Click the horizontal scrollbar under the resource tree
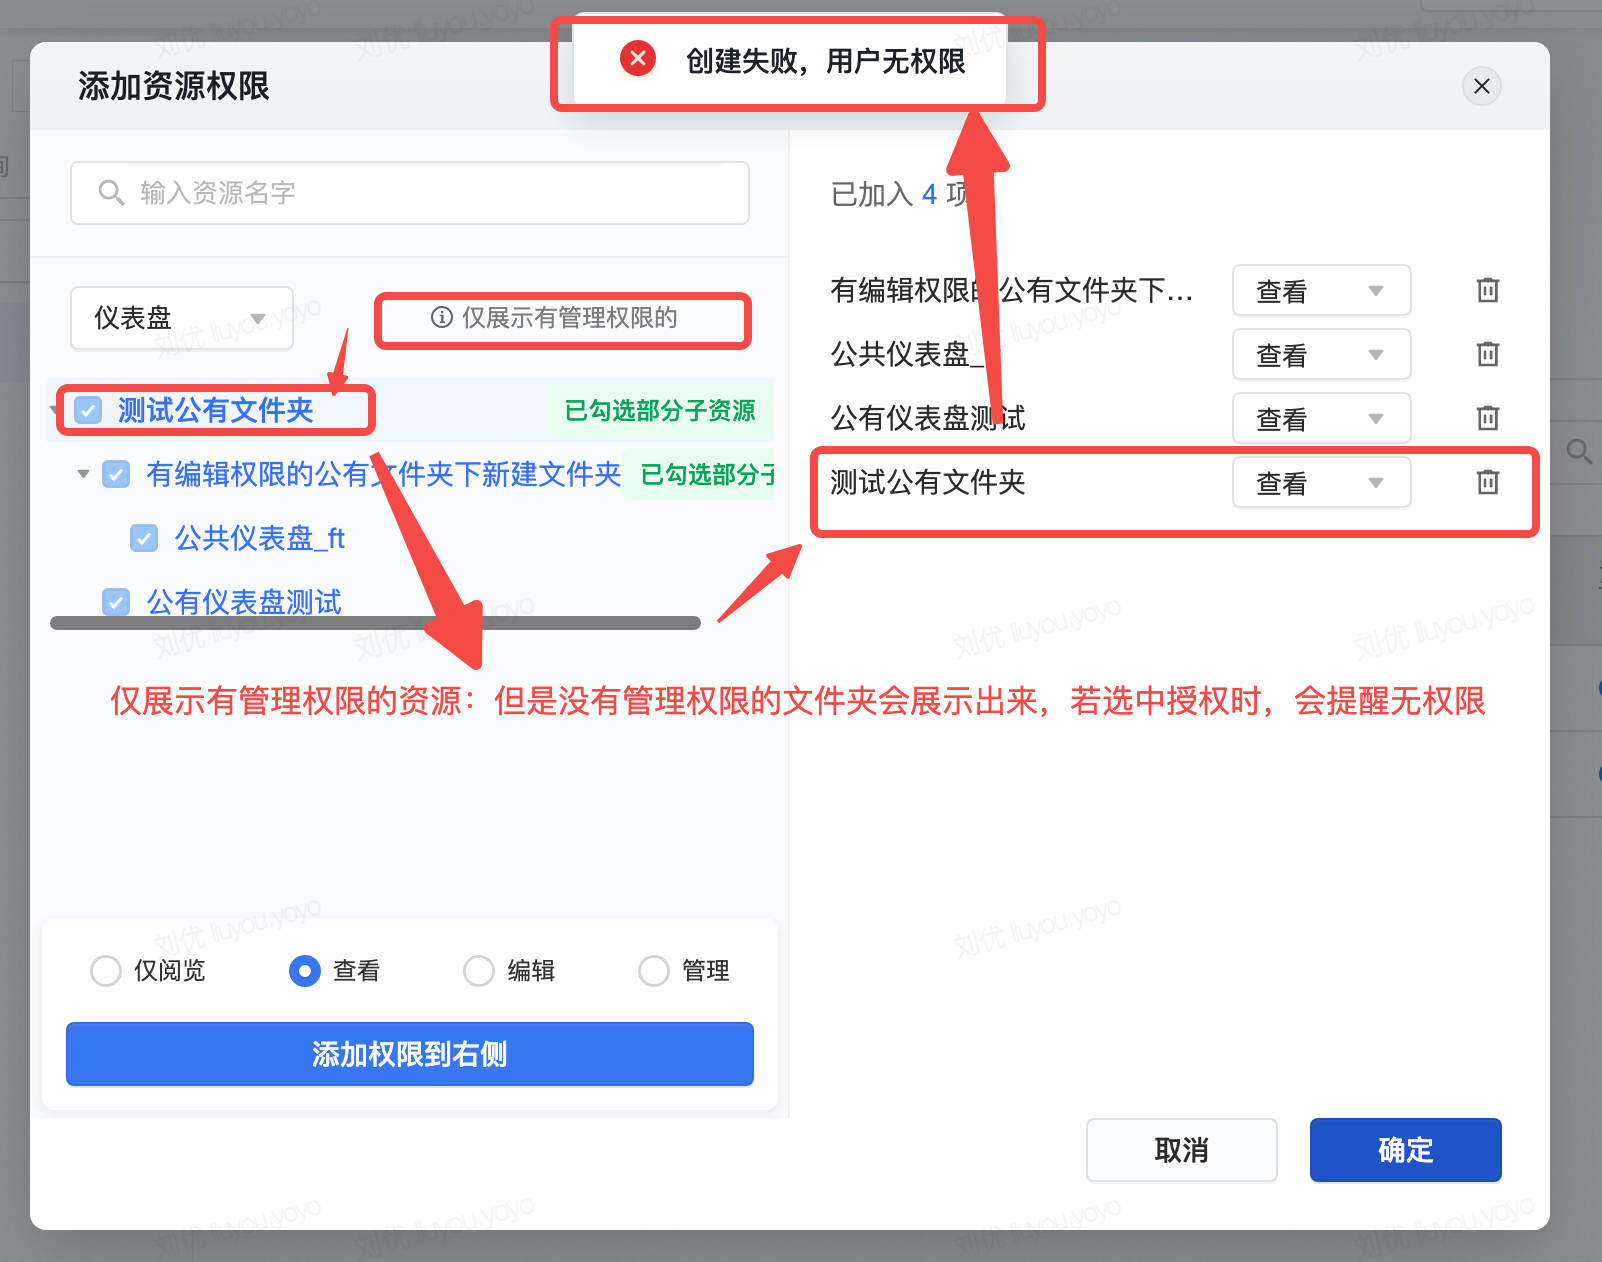The width and height of the screenshot is (1602, 1262). tap(375, 623)
